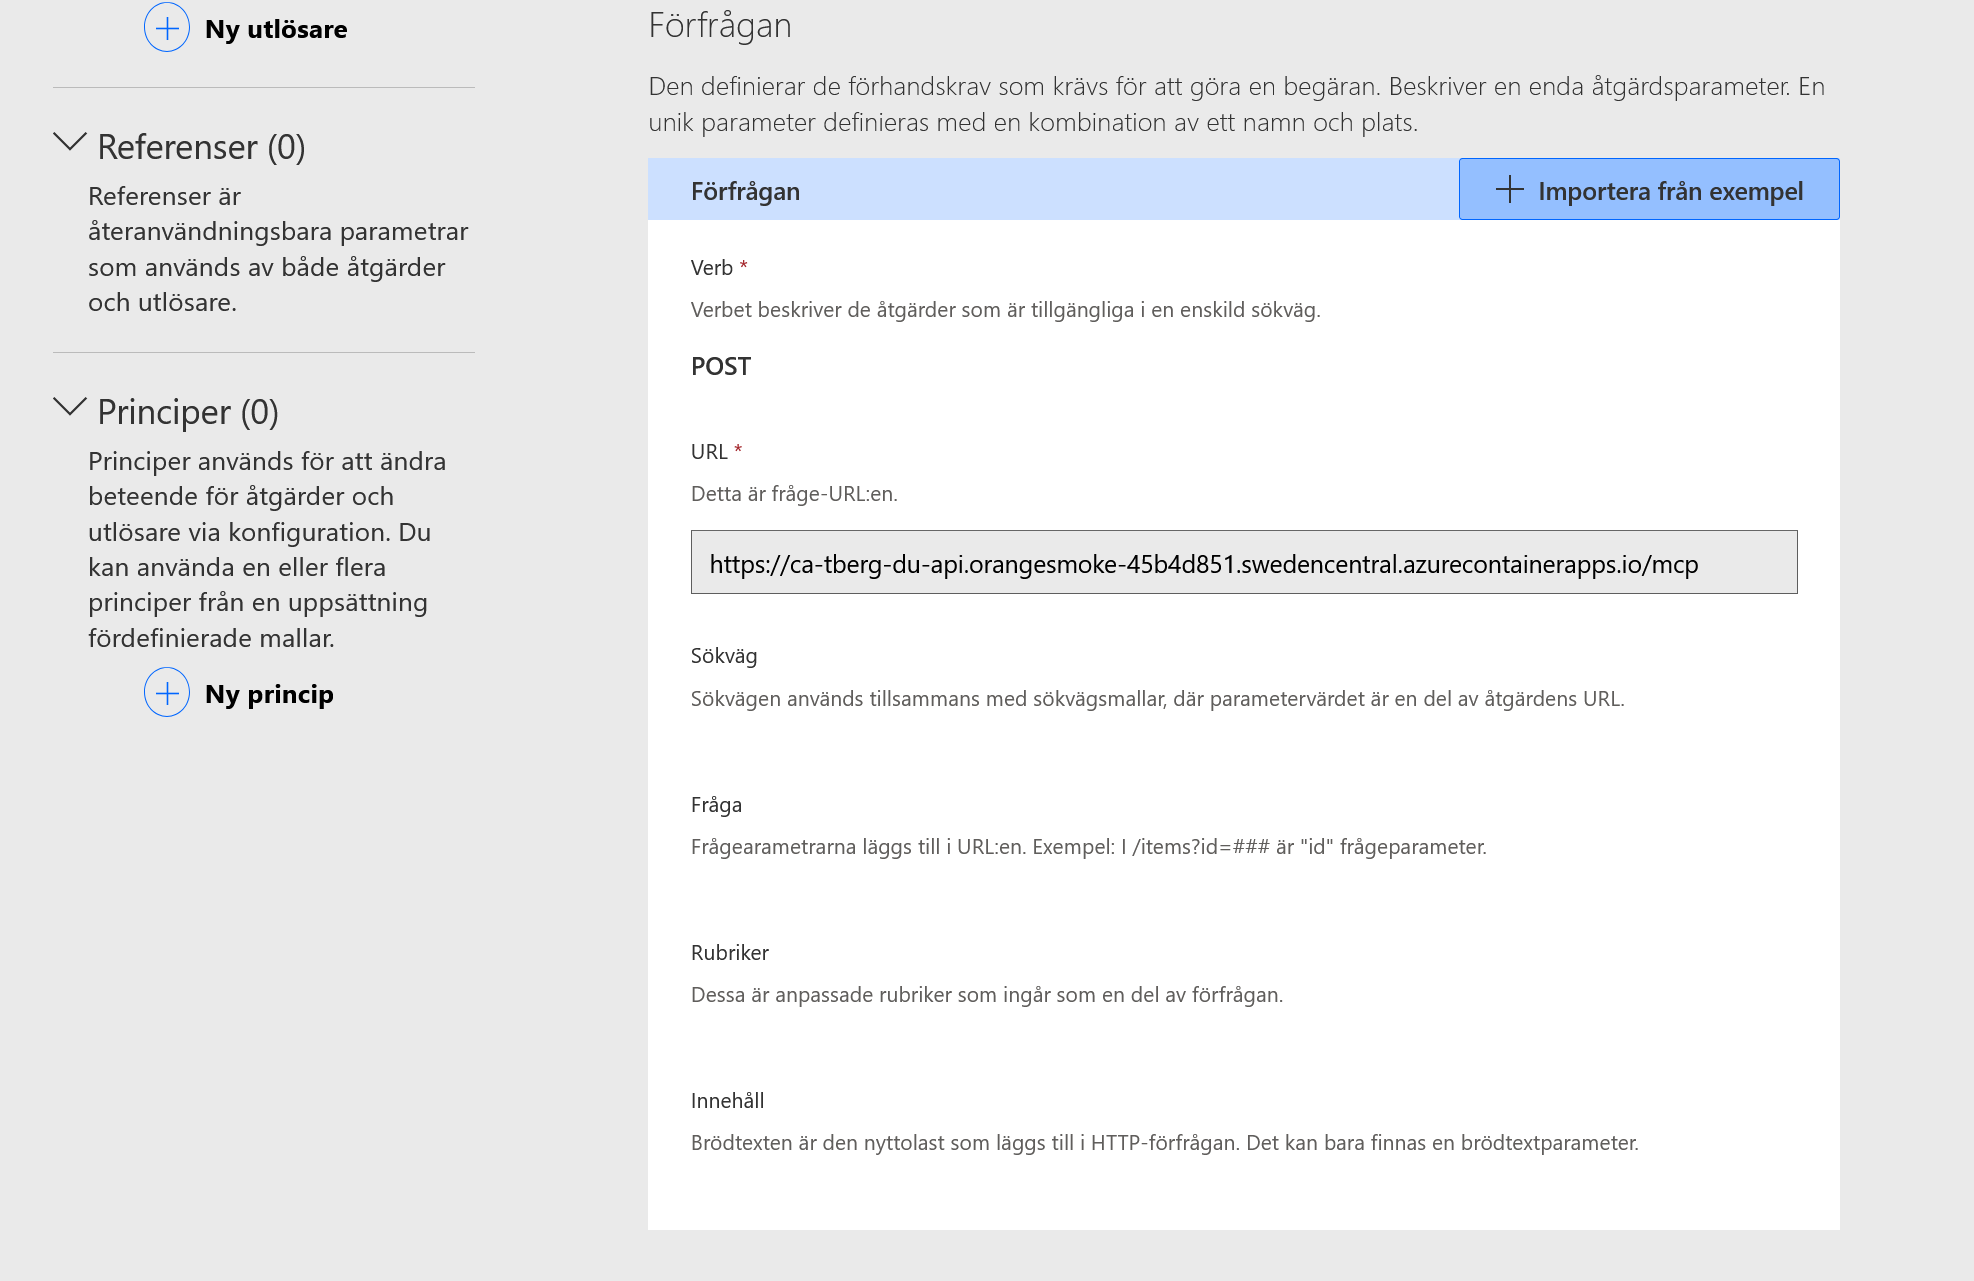Click the Ny princip label
This screenshot has width=1974, height=1281.
(269, 694)
